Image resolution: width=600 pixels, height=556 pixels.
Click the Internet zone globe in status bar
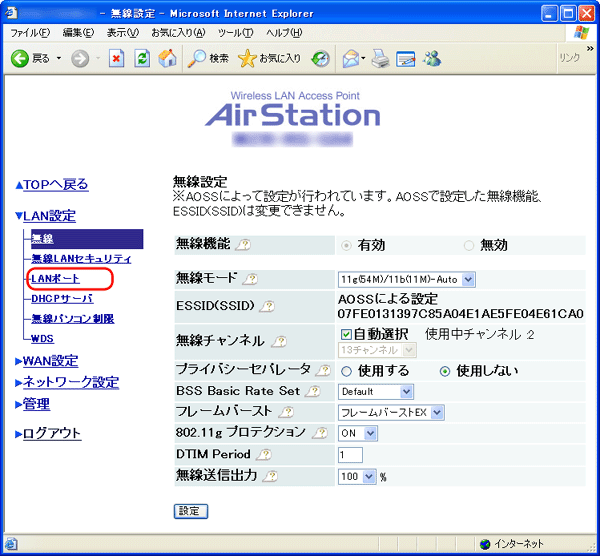click(x=485, y=544)
